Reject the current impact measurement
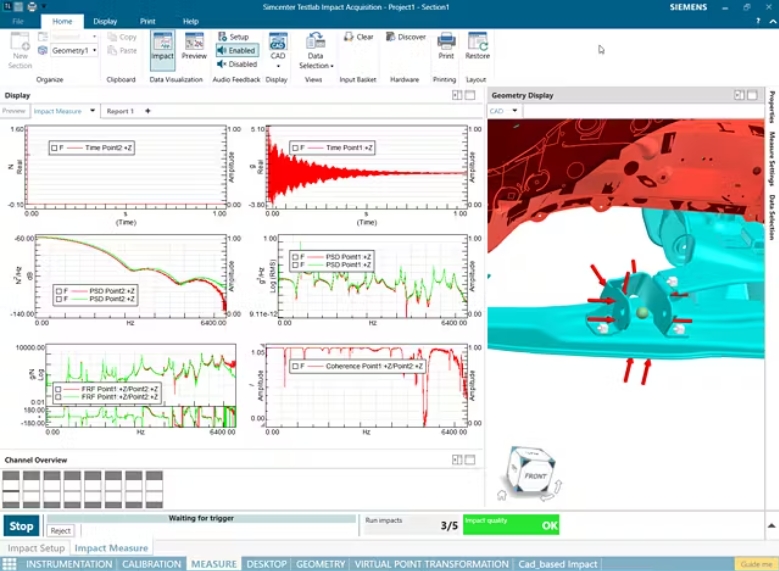Image resolution: width=779 pixels, height=571 pixels. tap(61, 531)
